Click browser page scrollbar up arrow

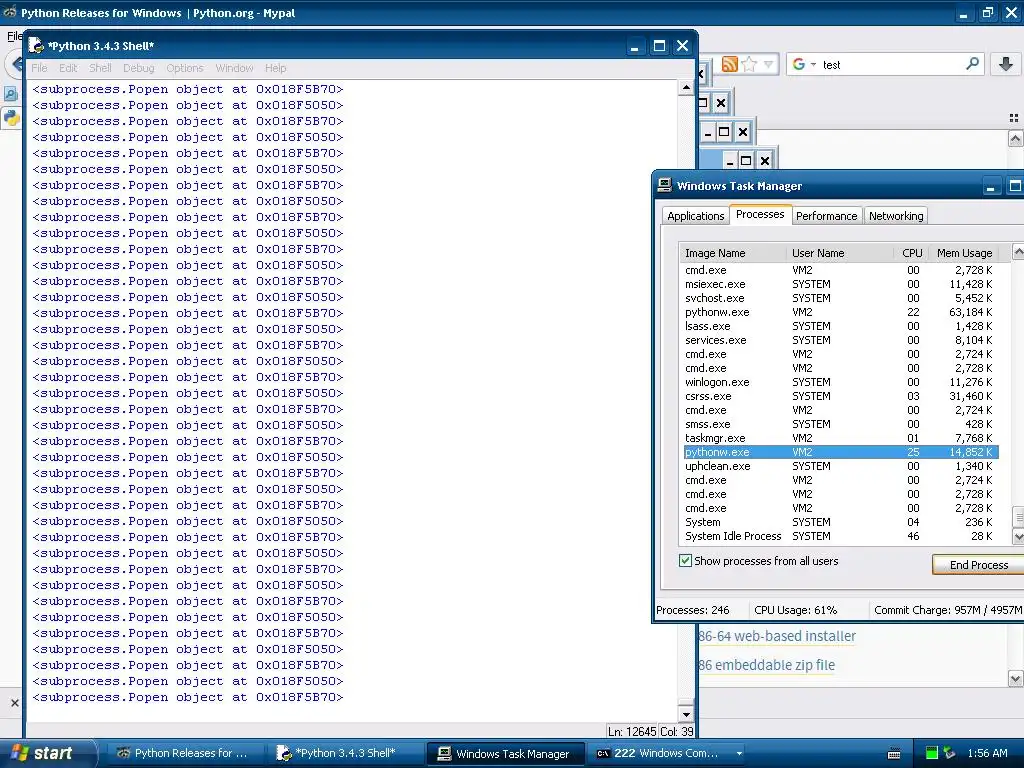coord(1015,138)
